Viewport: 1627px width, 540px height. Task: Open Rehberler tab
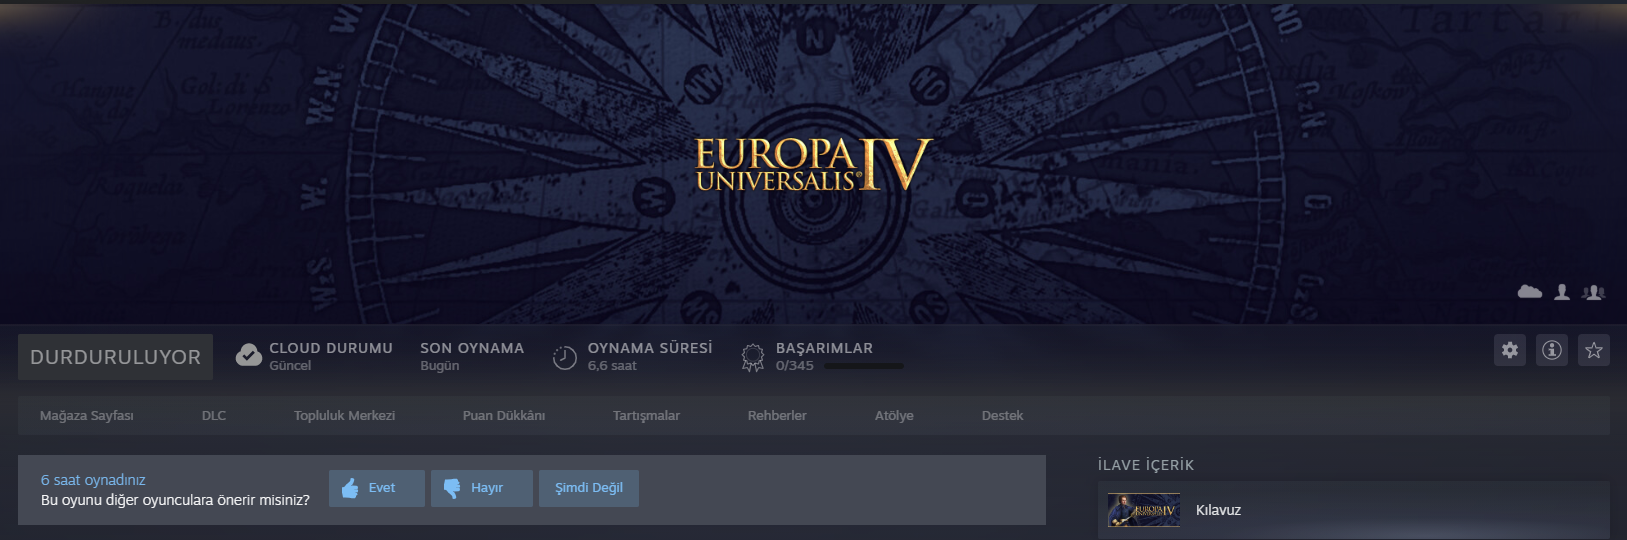coord(777,415)
